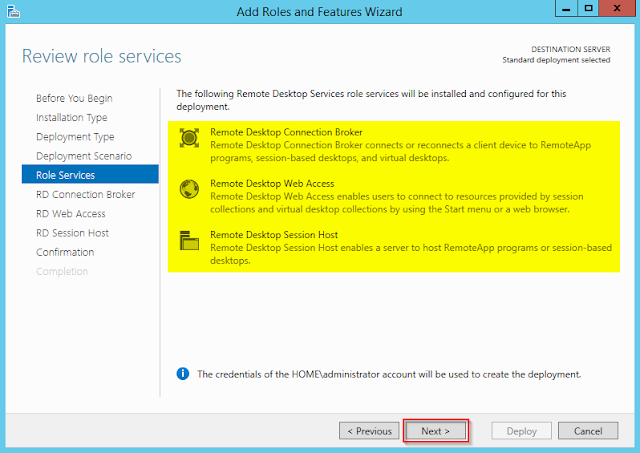Click the Confirmation step in the sidebar
Viewport: 640px width, 453px height.
click(65, 252)
